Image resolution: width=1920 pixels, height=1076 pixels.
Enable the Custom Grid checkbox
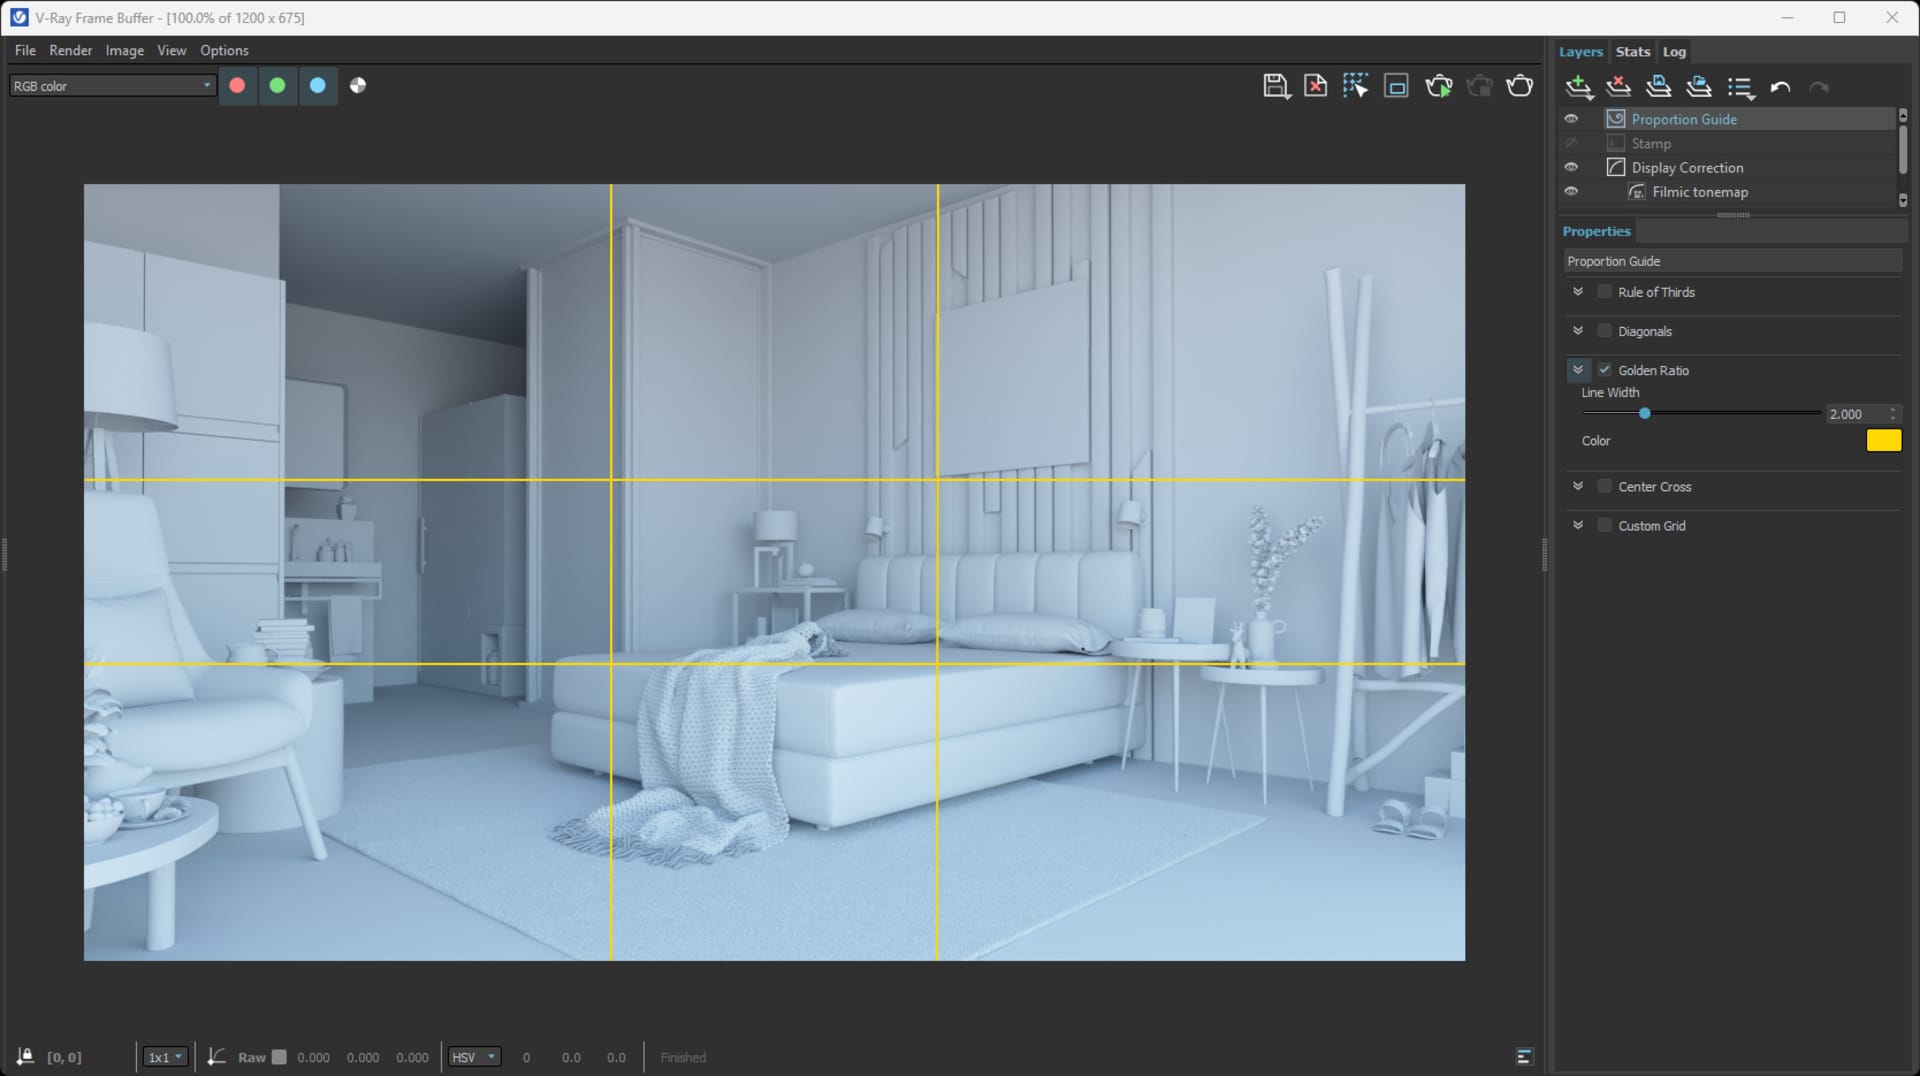(1605, 525)
